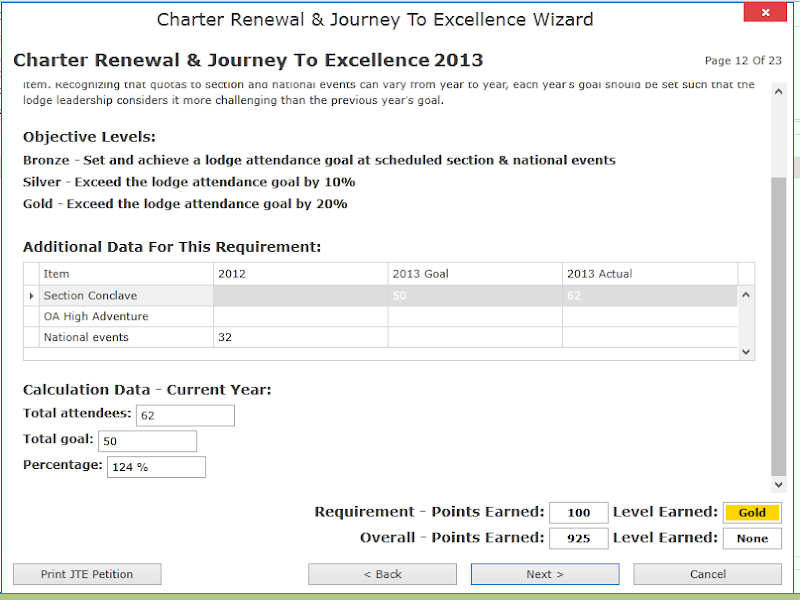Click Section Conclave 2013 Actual cell 62
Image resolution: width=800 pixels, height=600 pixels.
click(650, 295)
